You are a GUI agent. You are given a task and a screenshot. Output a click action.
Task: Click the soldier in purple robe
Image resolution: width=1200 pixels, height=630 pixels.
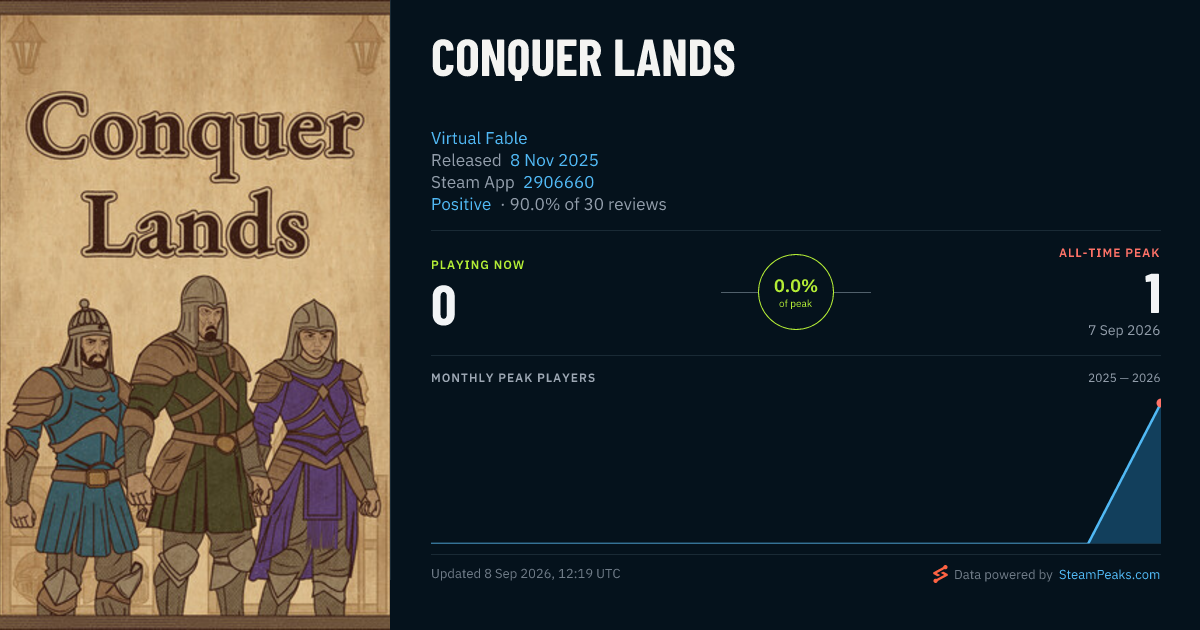coord(310,450)
